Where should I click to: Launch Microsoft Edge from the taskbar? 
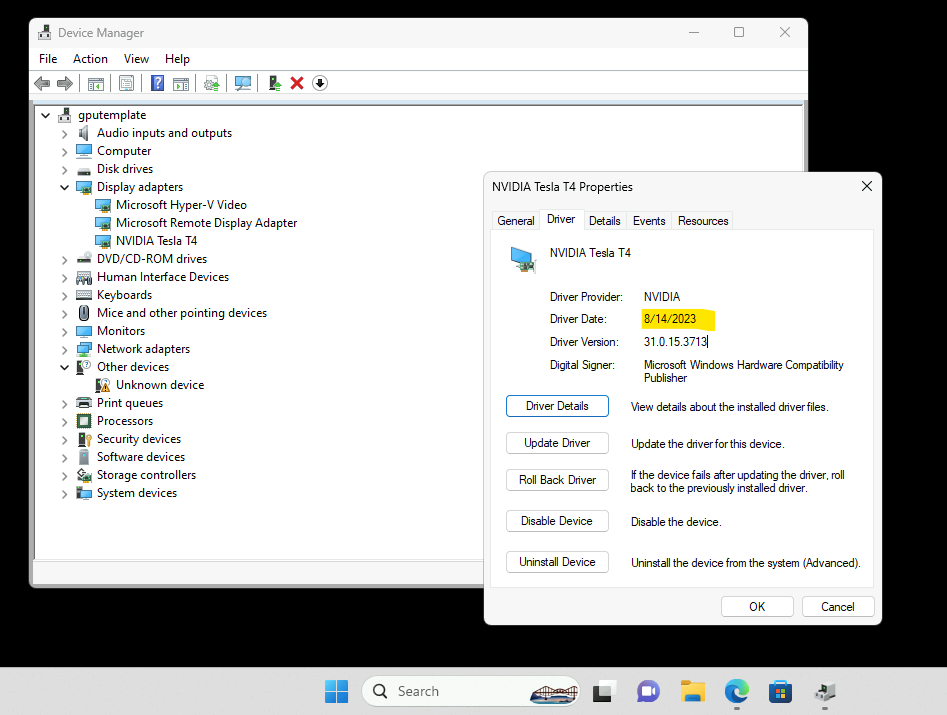pos(737,691)
